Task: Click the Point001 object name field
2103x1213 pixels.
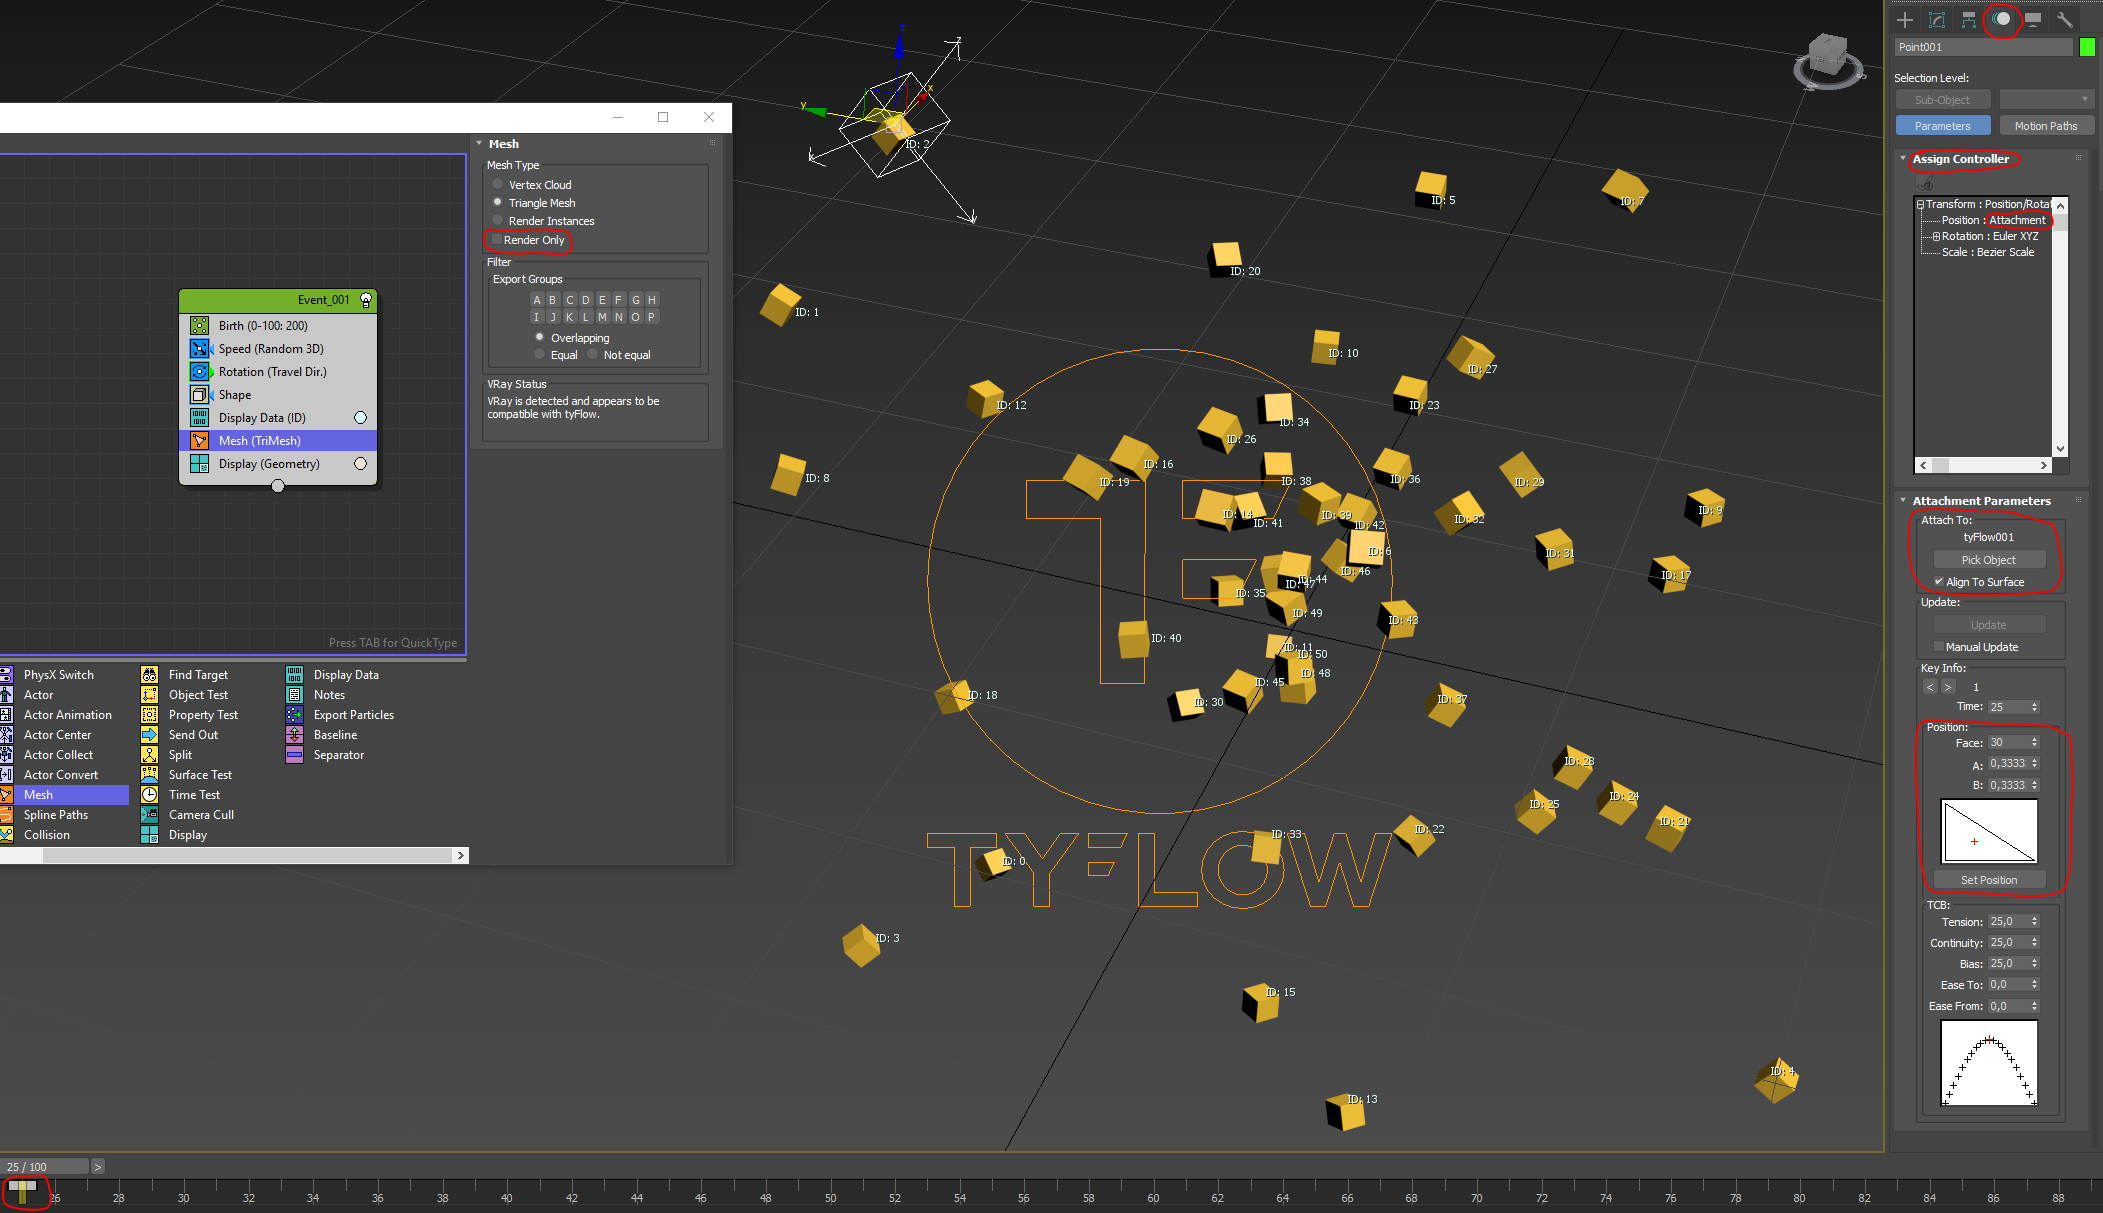Action: pos(1984,47)
